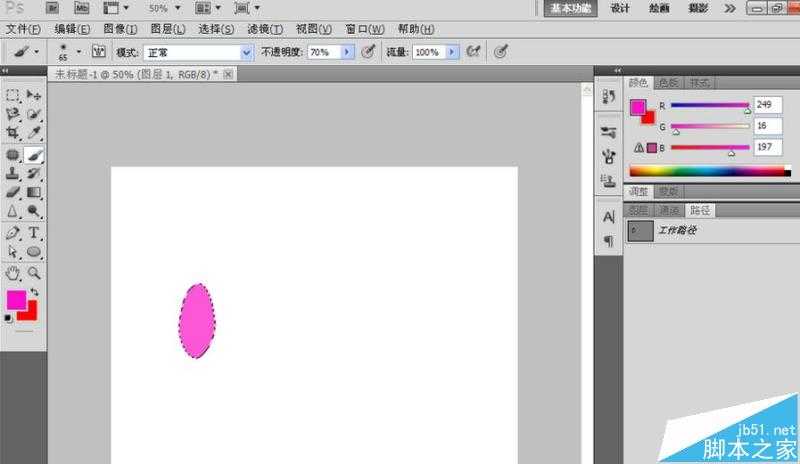
Task: Select the Crop tool
Action: pyautogui.click(x=13, y=131)
